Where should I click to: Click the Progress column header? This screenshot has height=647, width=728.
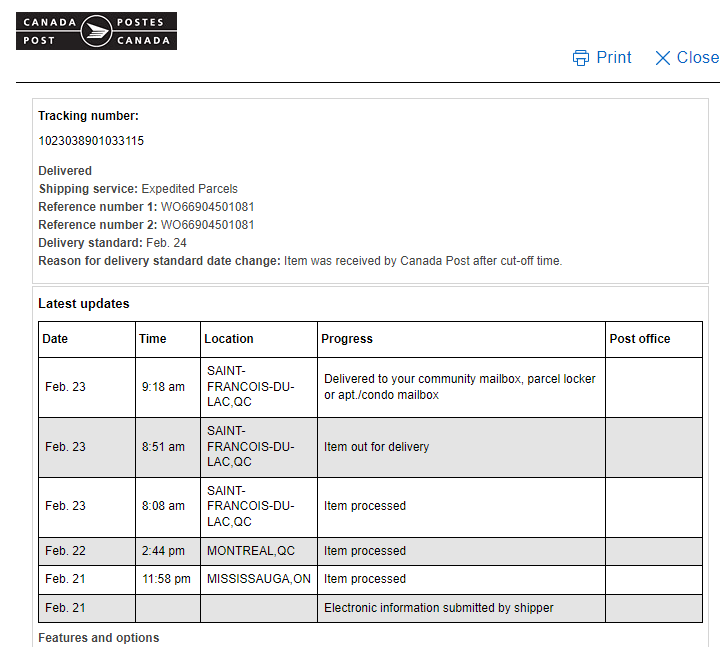coord(347,339)
